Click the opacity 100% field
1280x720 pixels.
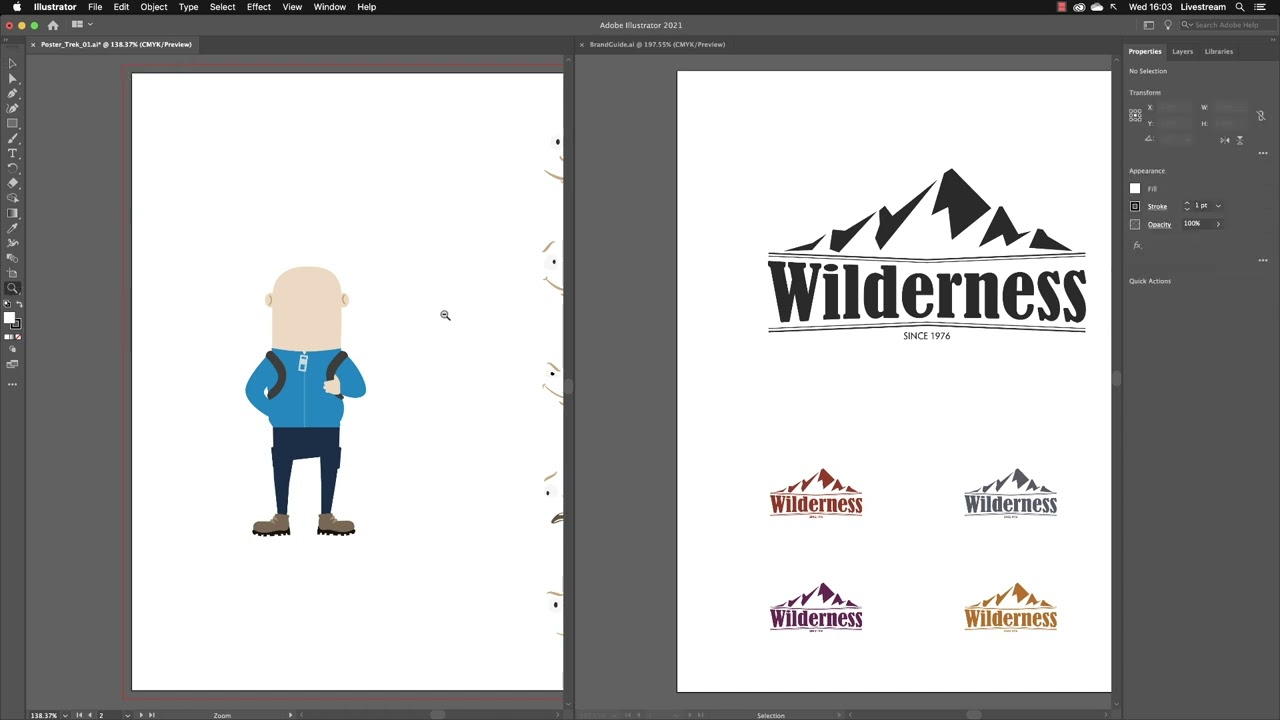click(1196, 224)
